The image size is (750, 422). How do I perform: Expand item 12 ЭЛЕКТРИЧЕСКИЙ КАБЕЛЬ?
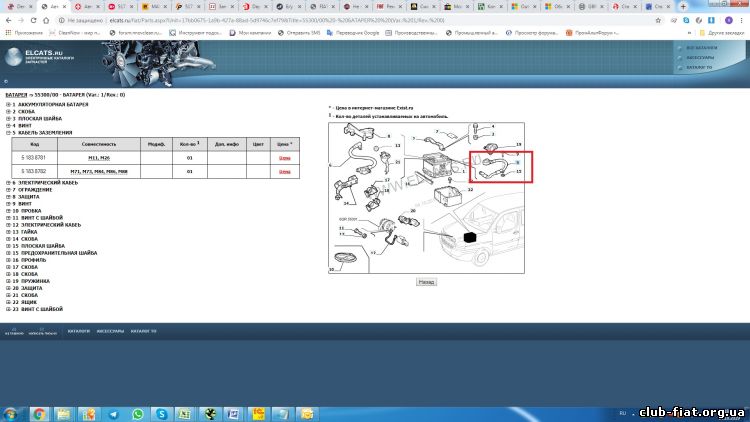[8, 225]
